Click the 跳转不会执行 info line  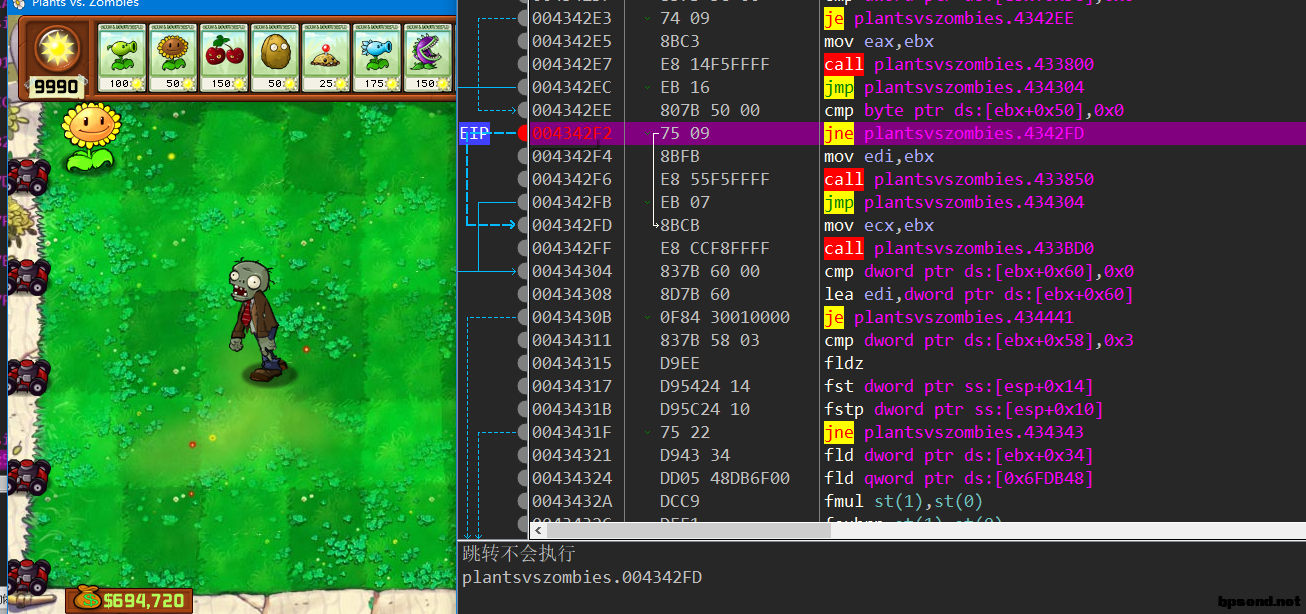click(x=518, y=553)
